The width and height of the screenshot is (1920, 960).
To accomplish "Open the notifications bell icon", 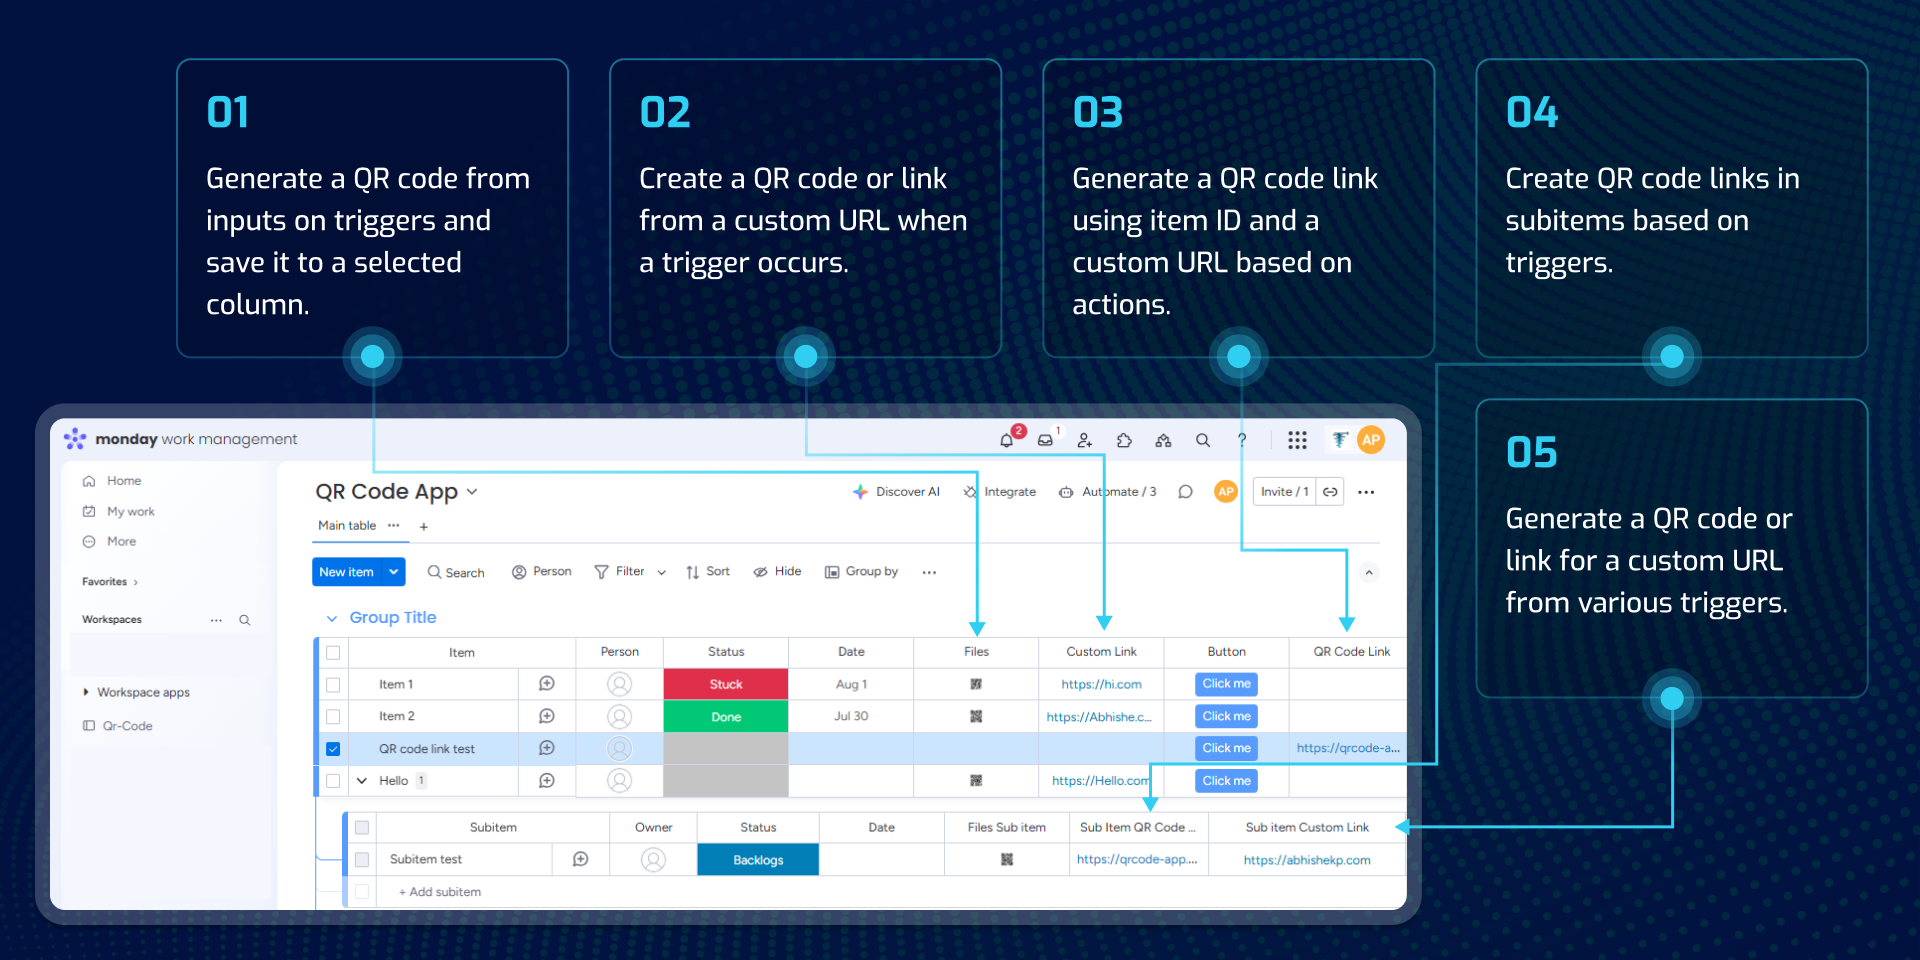I will [x=1007, y=440].
